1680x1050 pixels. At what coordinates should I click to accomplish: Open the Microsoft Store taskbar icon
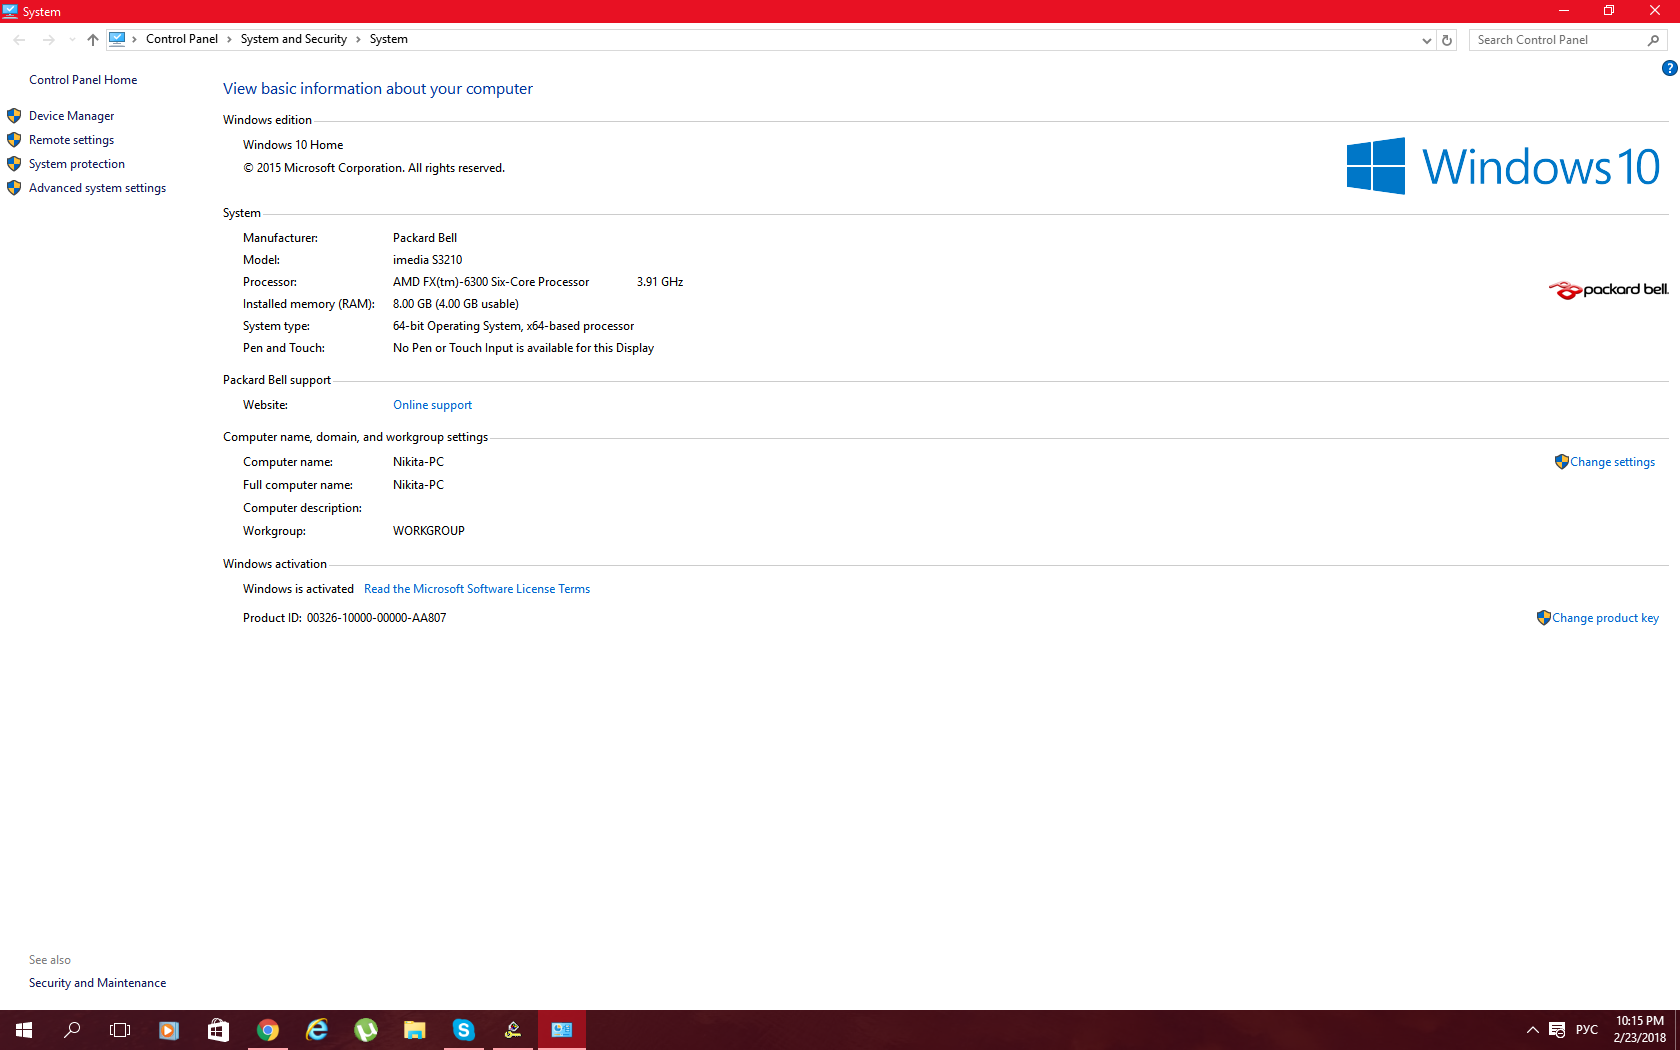218,1030
